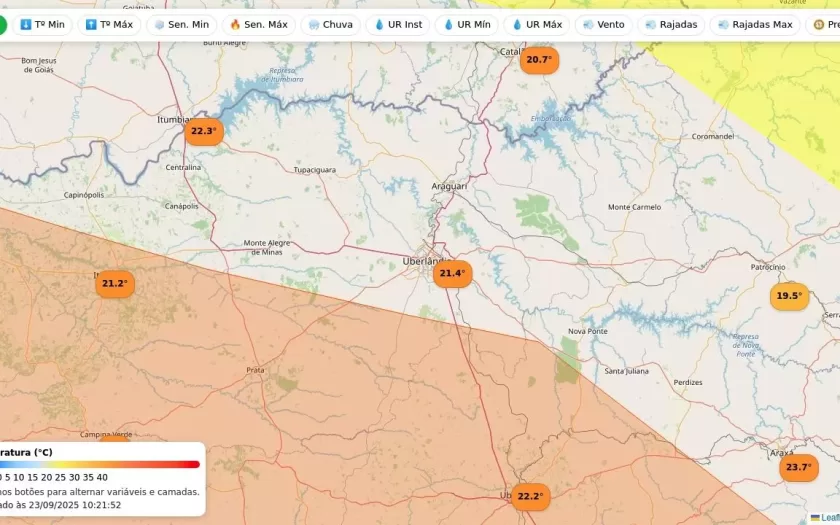Click the temperature color scale gradient bar
Viewport: 840px width, 525px height.
[100, 464]
